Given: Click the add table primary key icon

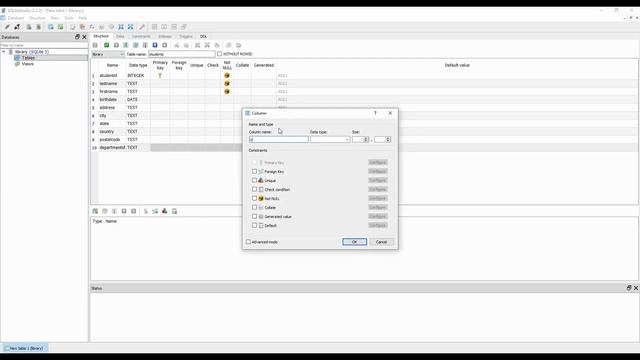Looking at the screenshot, I should tap(146, 211).
